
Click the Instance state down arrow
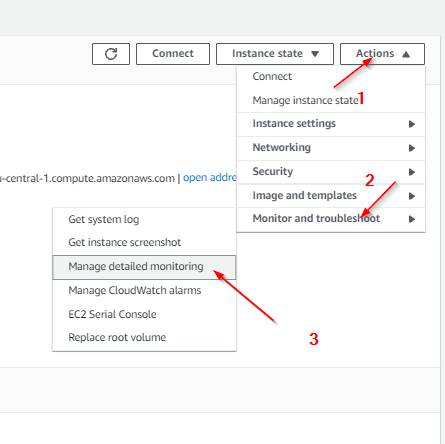point(315,54)
